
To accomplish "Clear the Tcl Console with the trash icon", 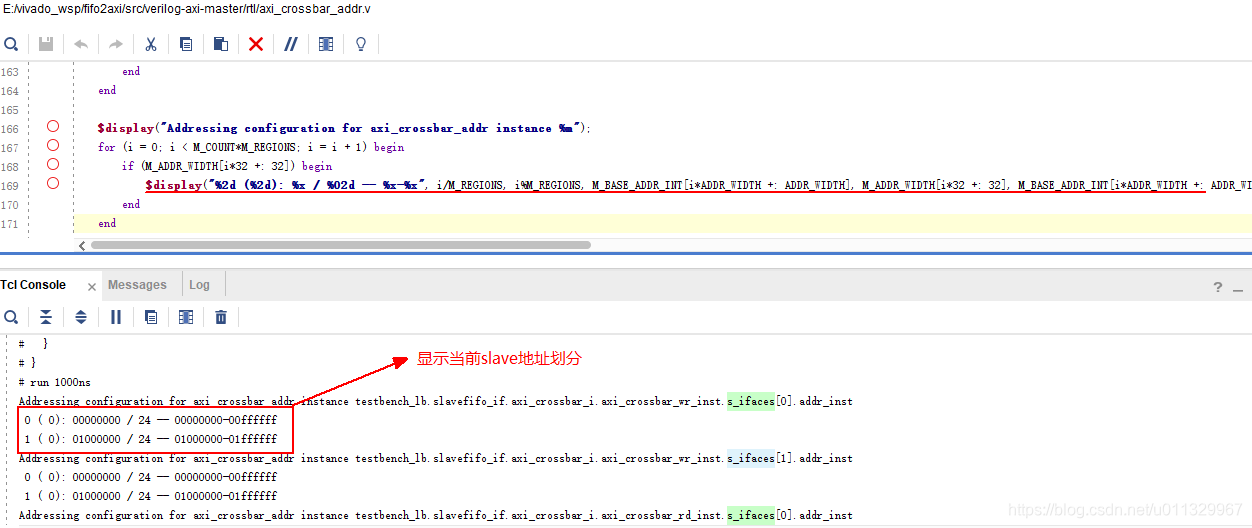I will (x=221, y=317).
